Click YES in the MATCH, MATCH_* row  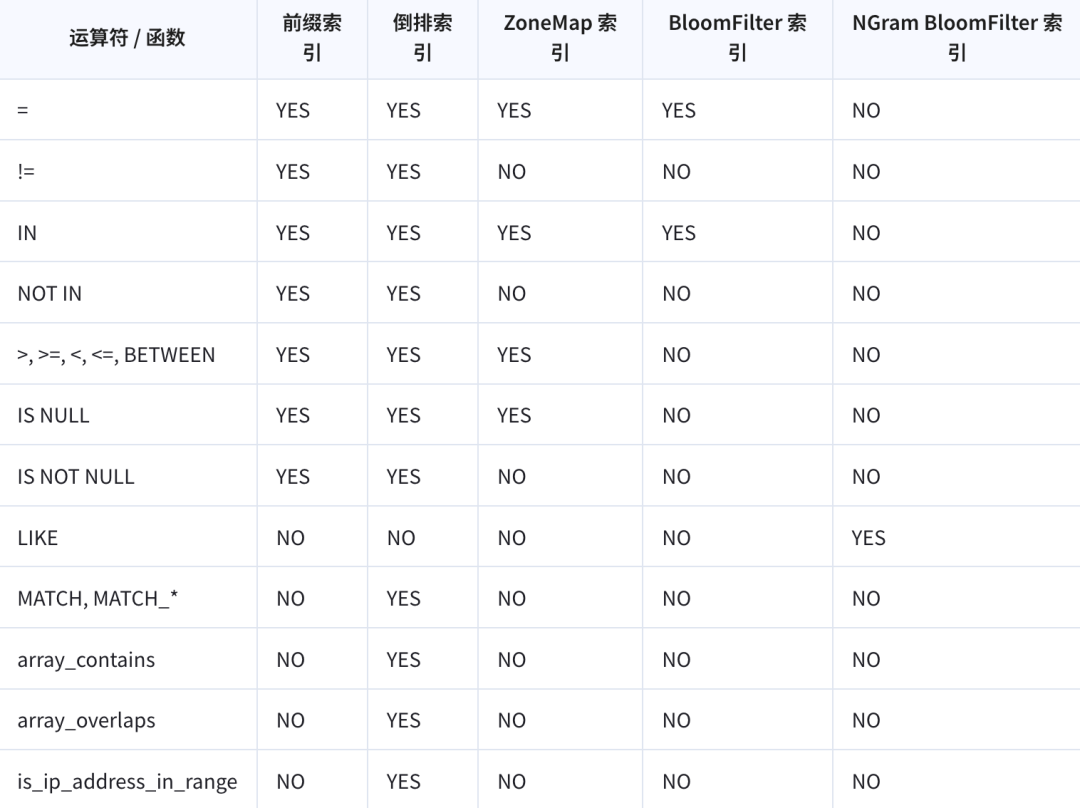click(x=403, y=599)
